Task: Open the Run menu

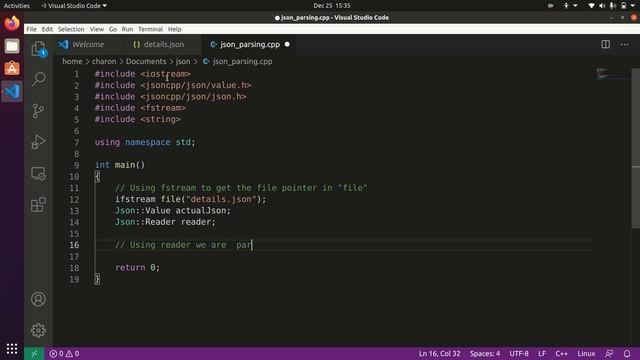Action: (x=127, y=29)
